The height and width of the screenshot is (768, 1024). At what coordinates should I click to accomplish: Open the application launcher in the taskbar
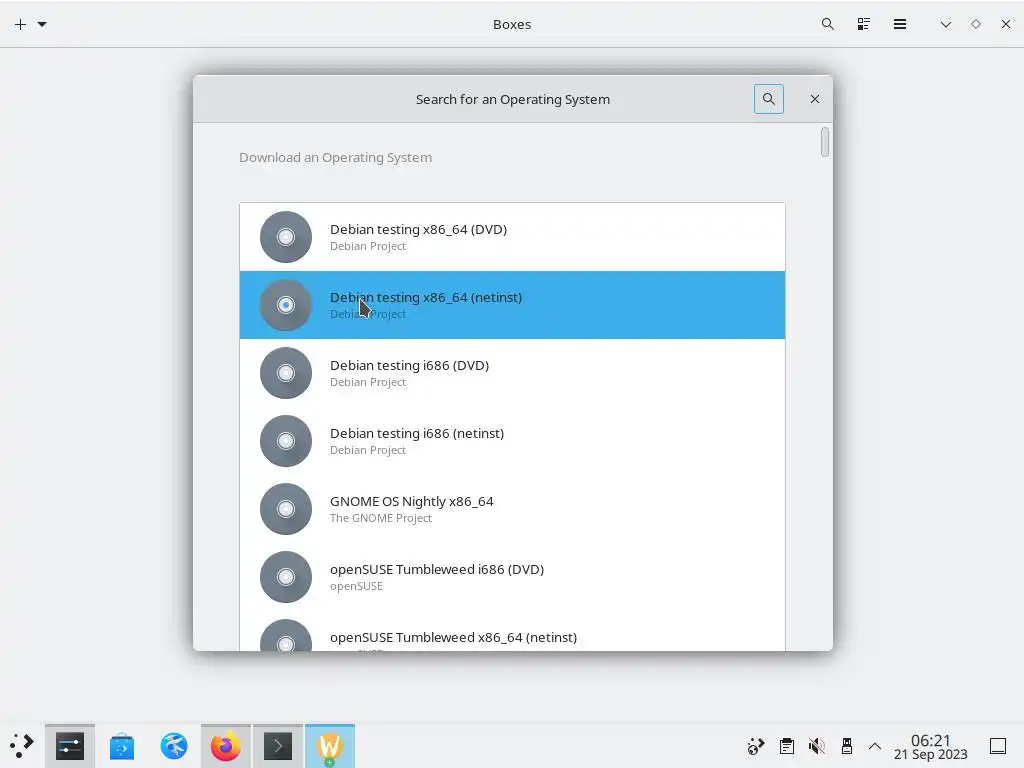(x=22, y=746)
